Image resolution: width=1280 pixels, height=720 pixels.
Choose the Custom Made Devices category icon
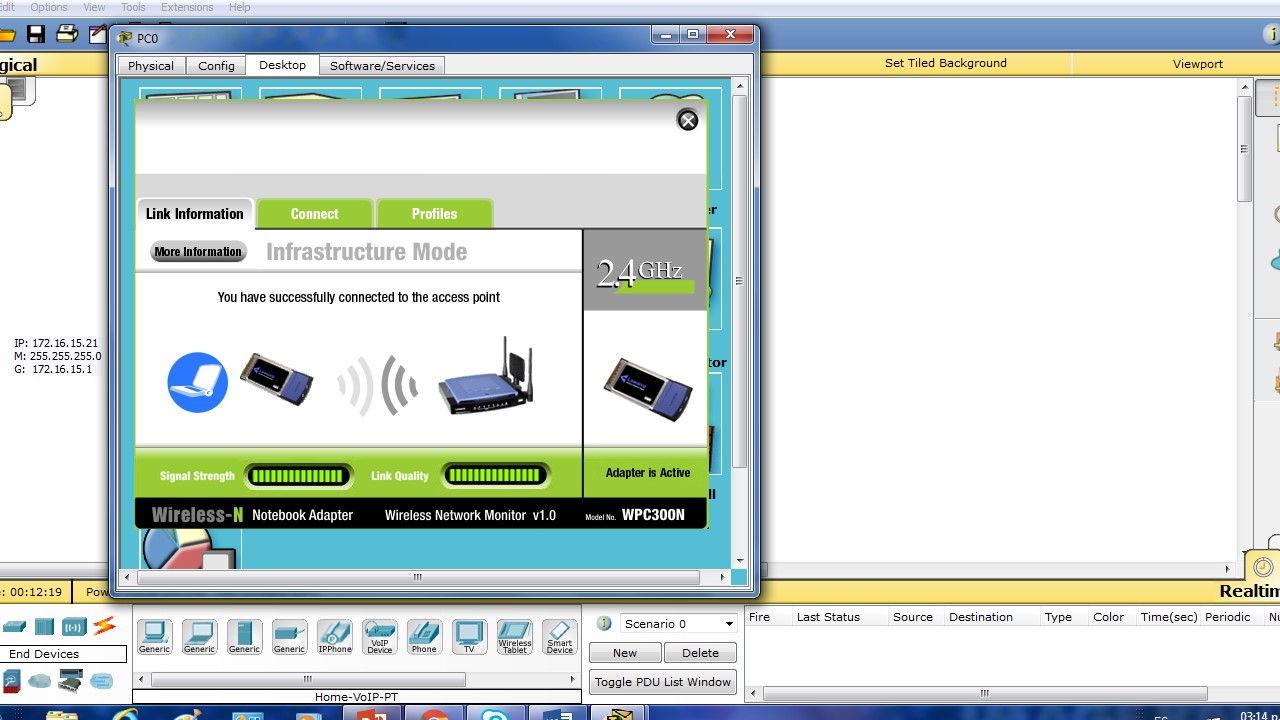tap(70, 682)
